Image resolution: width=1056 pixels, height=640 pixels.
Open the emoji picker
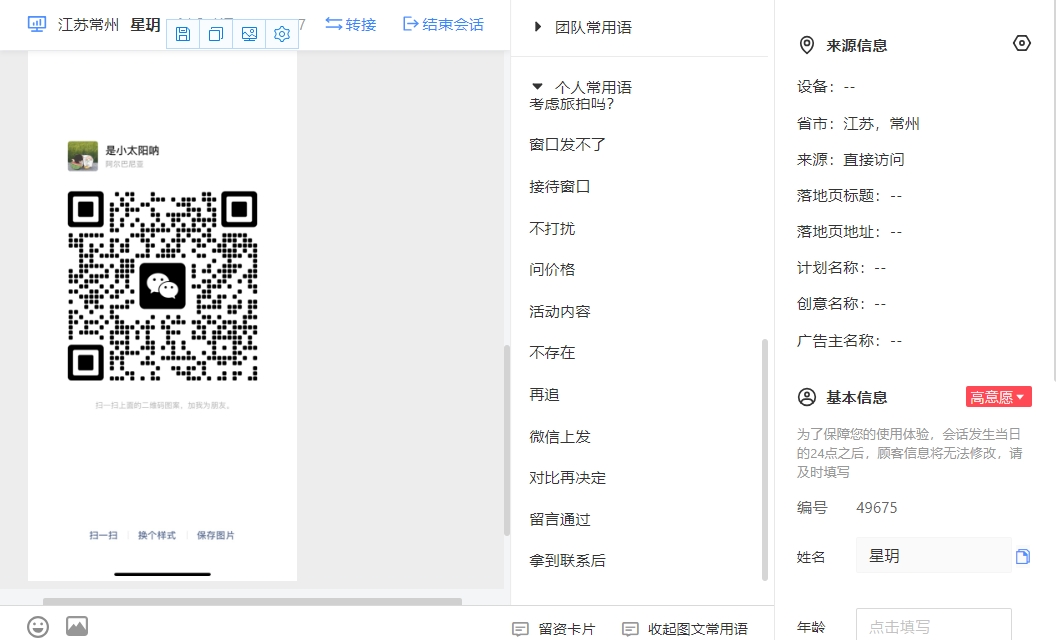[x=38, y=627]
